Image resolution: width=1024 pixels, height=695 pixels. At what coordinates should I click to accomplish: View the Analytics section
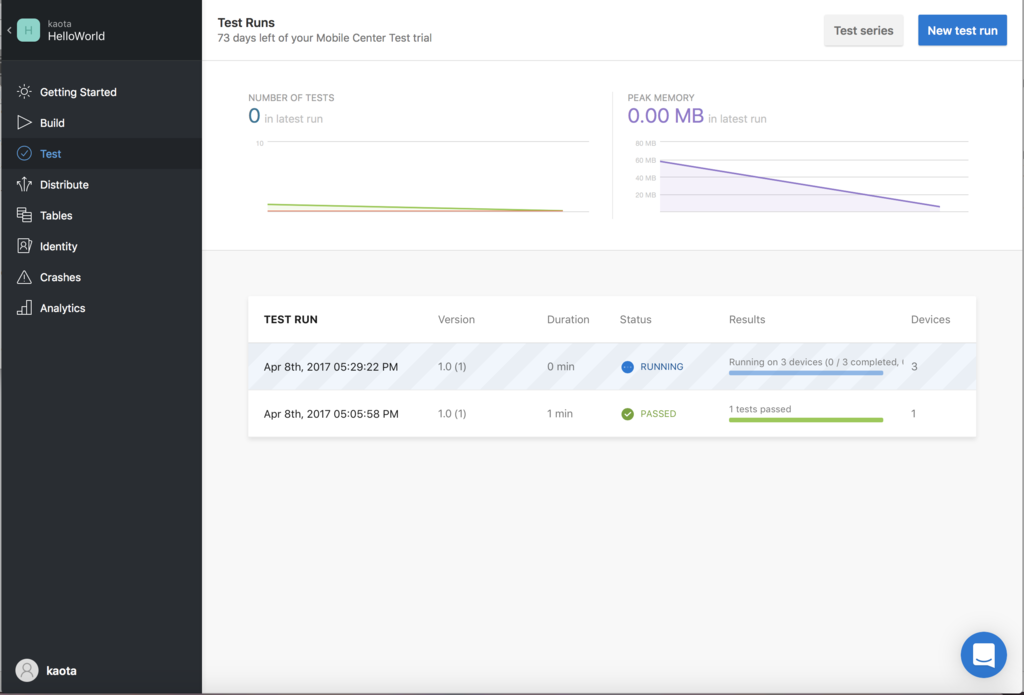[101, 308]
